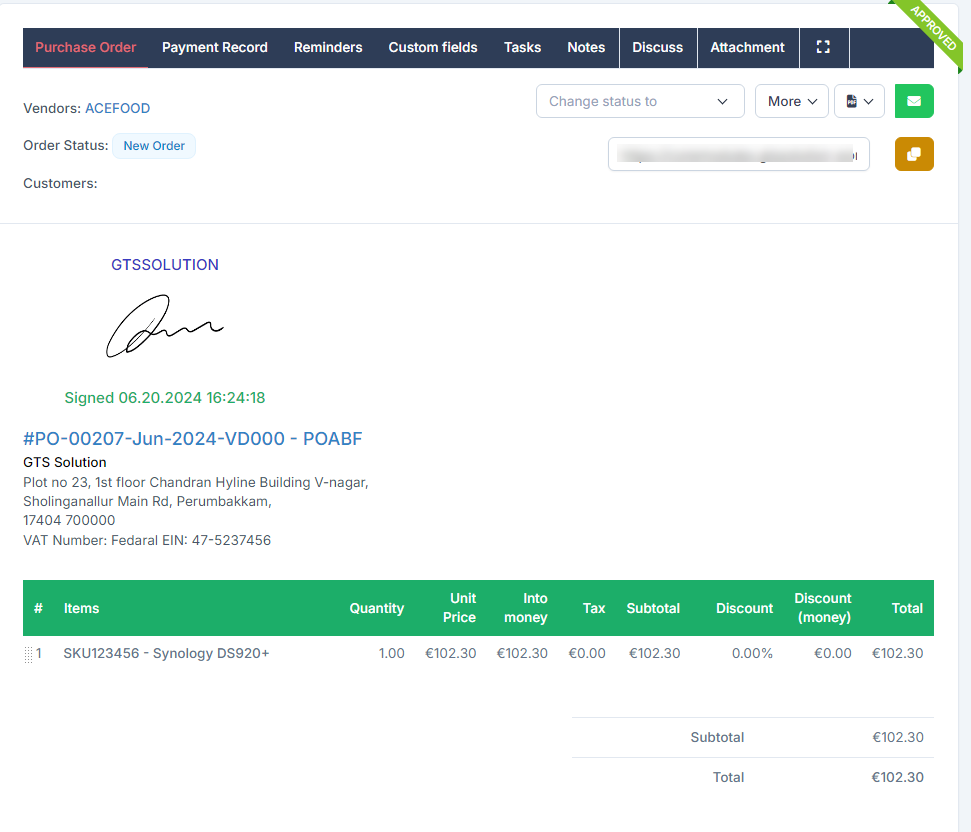Open the PDF file icon dropdown
971x832 pixels.
click(x=859, y=101)
